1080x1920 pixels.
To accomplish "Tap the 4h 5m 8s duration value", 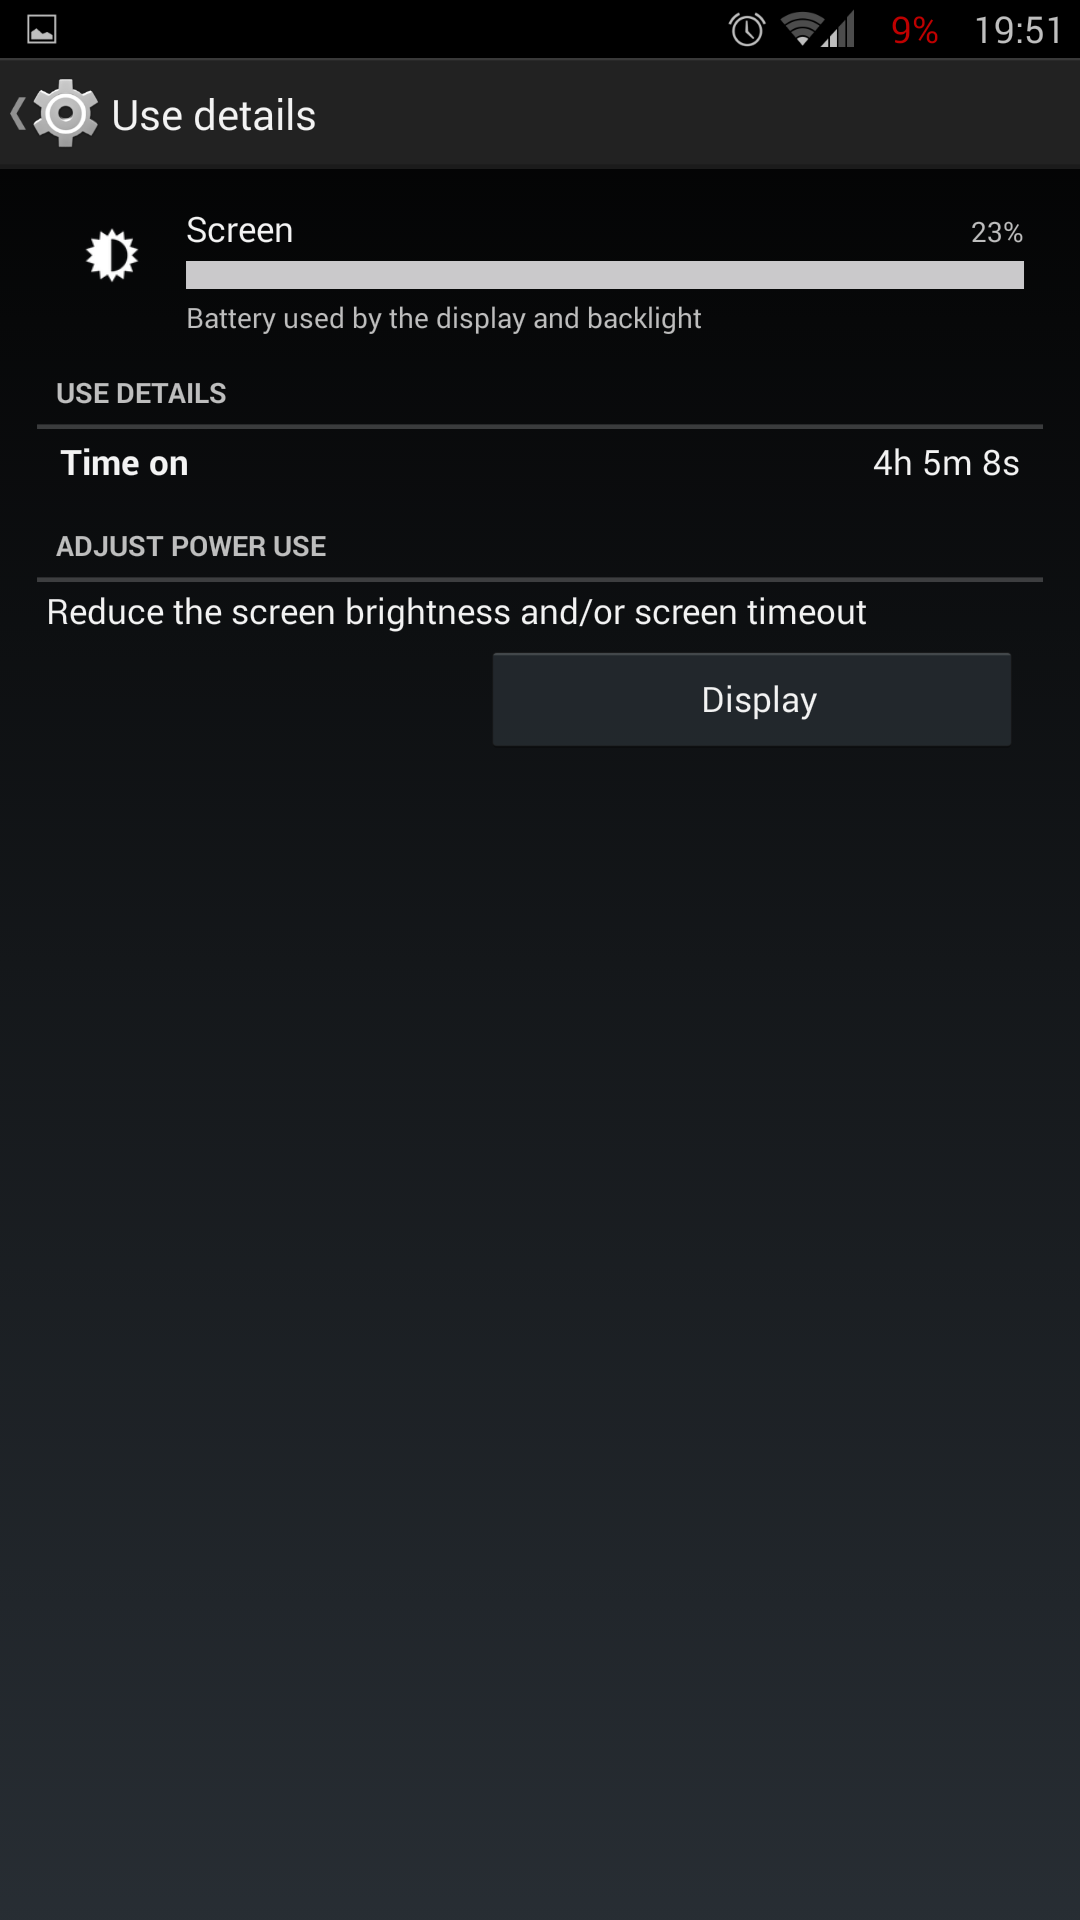I will pyautogui.click(x=946, y=464).
